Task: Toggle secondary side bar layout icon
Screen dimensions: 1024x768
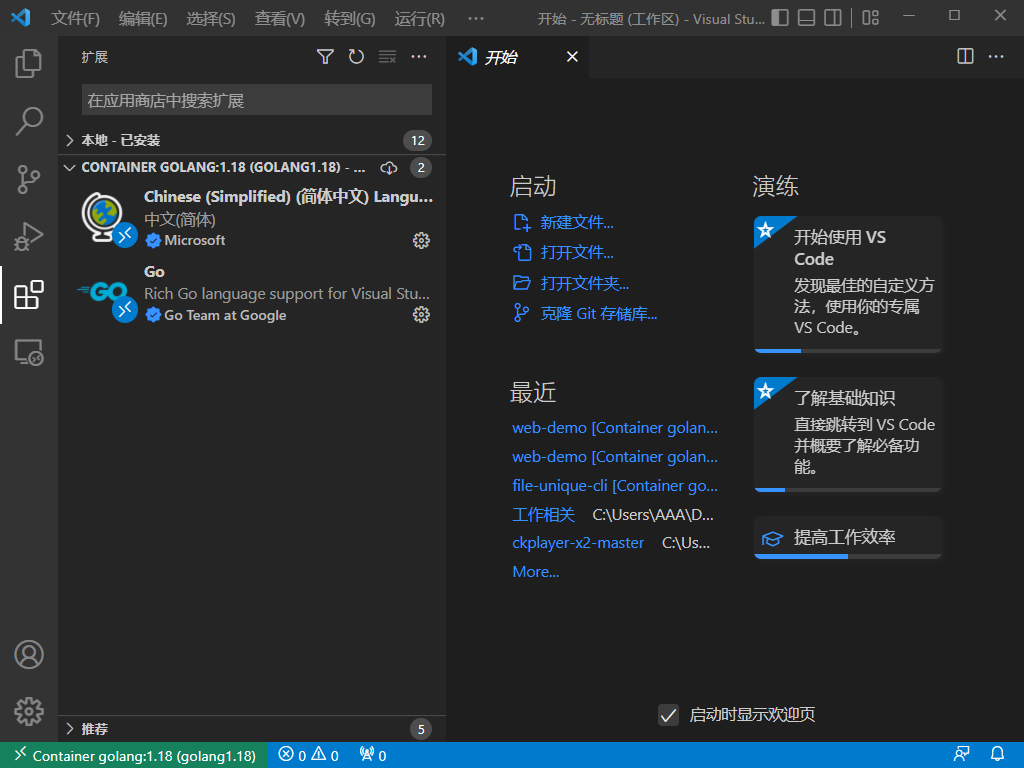Action: pyautogui.click(x=833, y=18)
